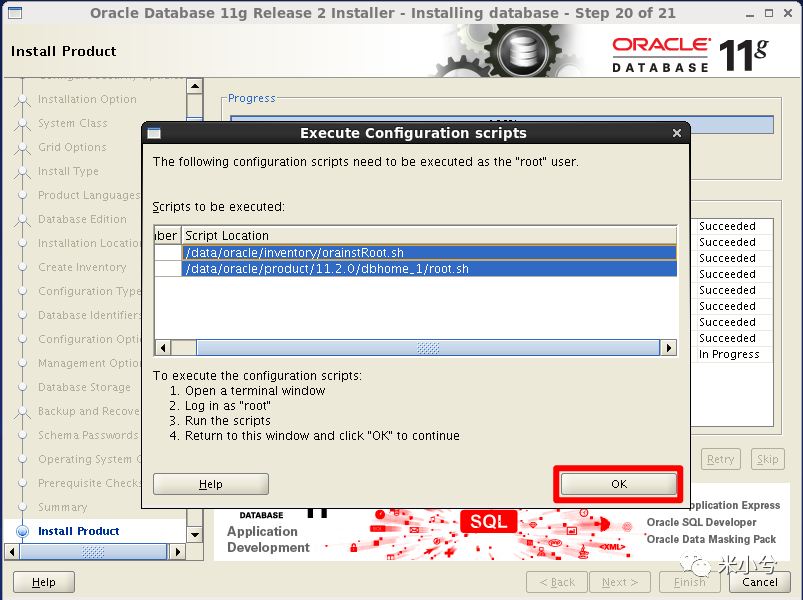Maximize the Oracle installer window
The height and width of the screenshot is (600, 803).
(769, 13)
